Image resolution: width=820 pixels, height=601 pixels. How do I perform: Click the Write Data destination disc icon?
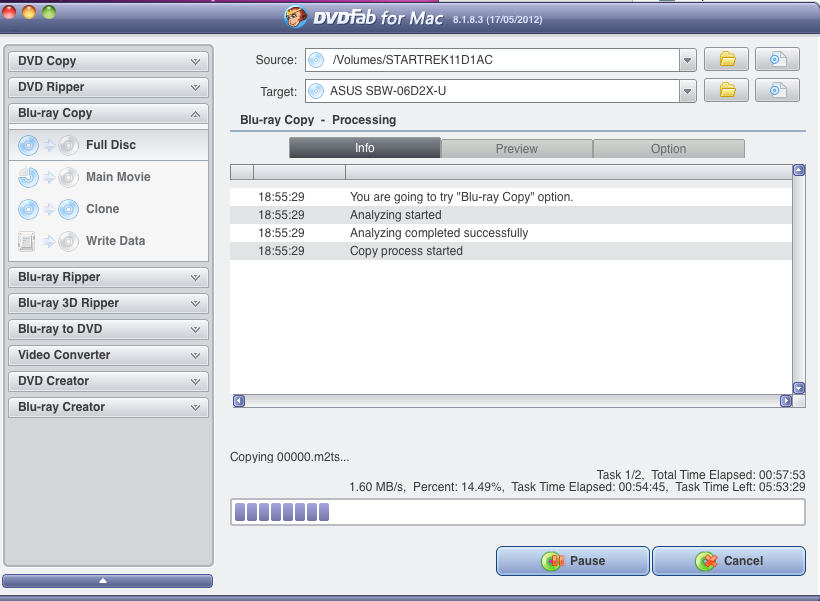[x=69, y=241]
